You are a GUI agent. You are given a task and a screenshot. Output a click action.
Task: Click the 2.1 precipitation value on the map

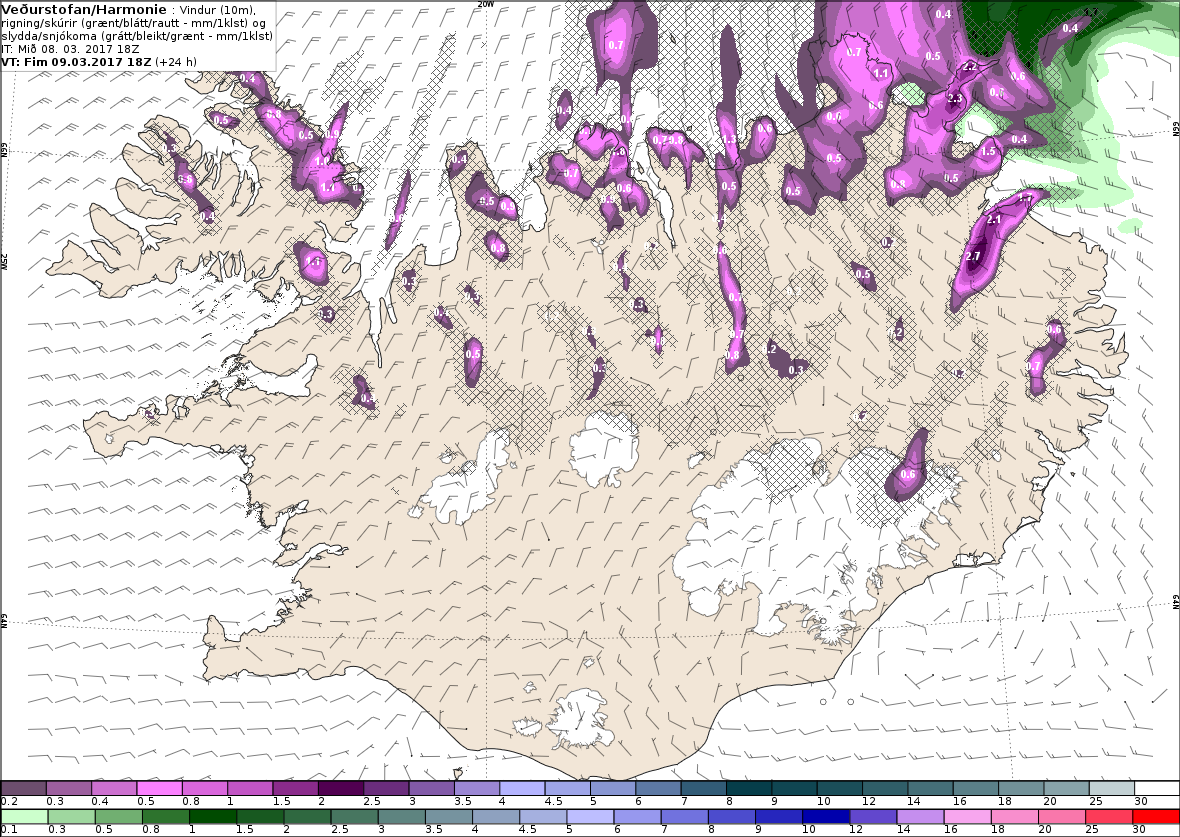point(994,219)
